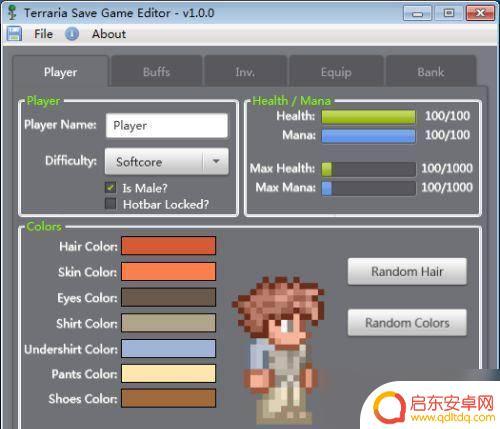The height and width of the screenshot is (429, 500).
Task: Pick the Skin Color swatch
Action: (168, 271)
